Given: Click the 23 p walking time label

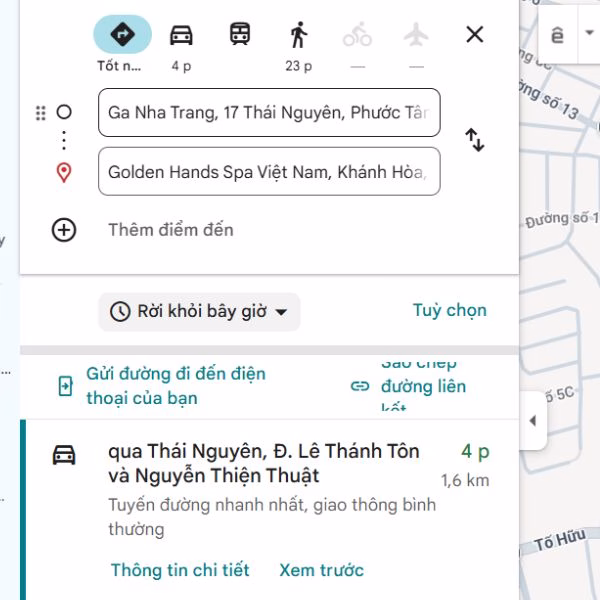Looking at the screenshot, I should tap(298, 66).
